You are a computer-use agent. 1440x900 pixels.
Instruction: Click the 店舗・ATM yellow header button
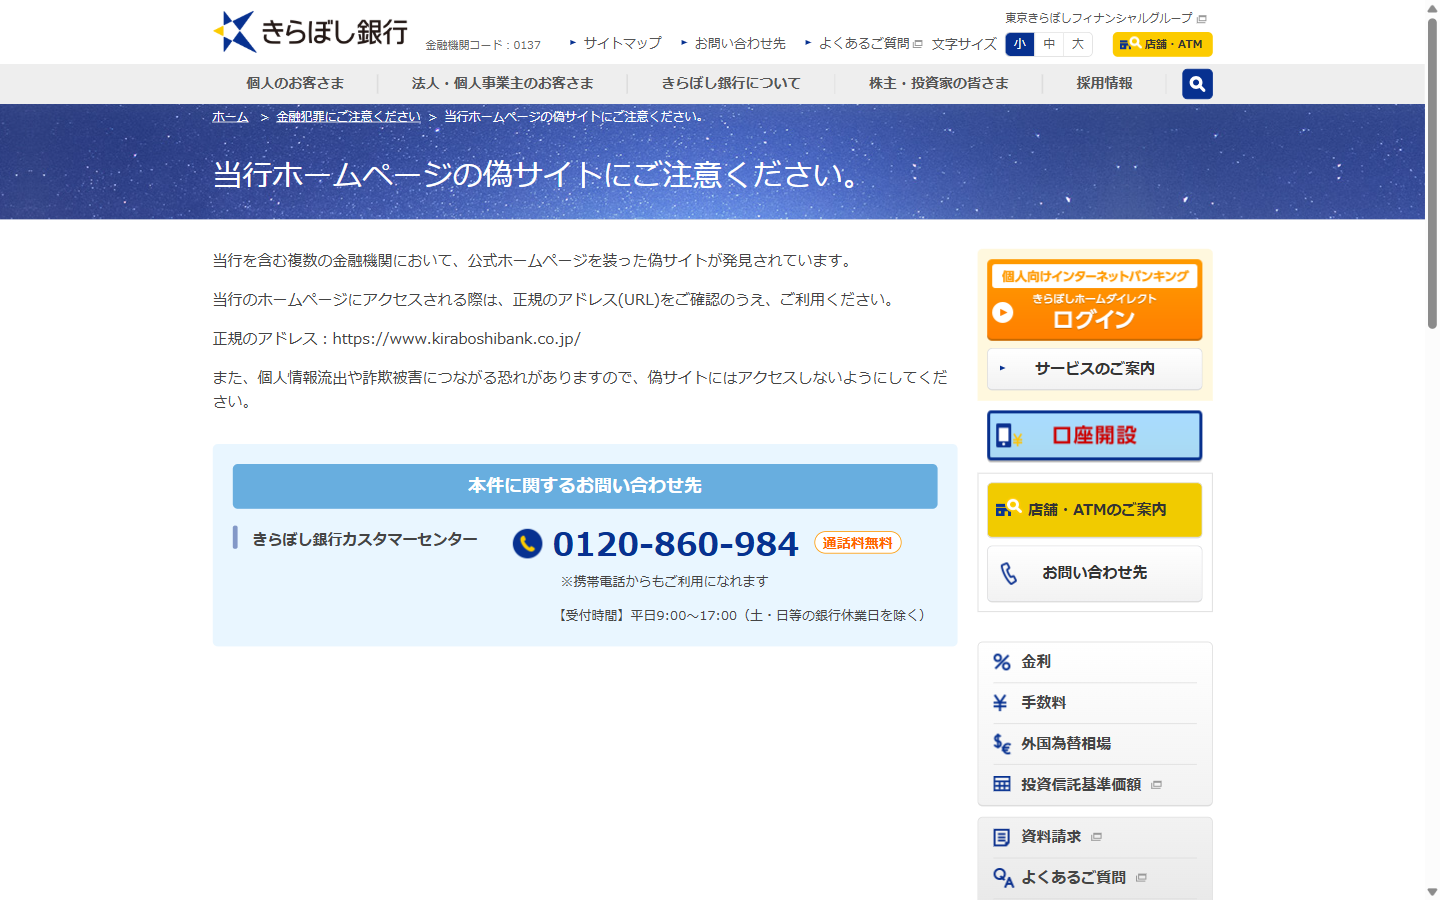(x=1162, y=44)
